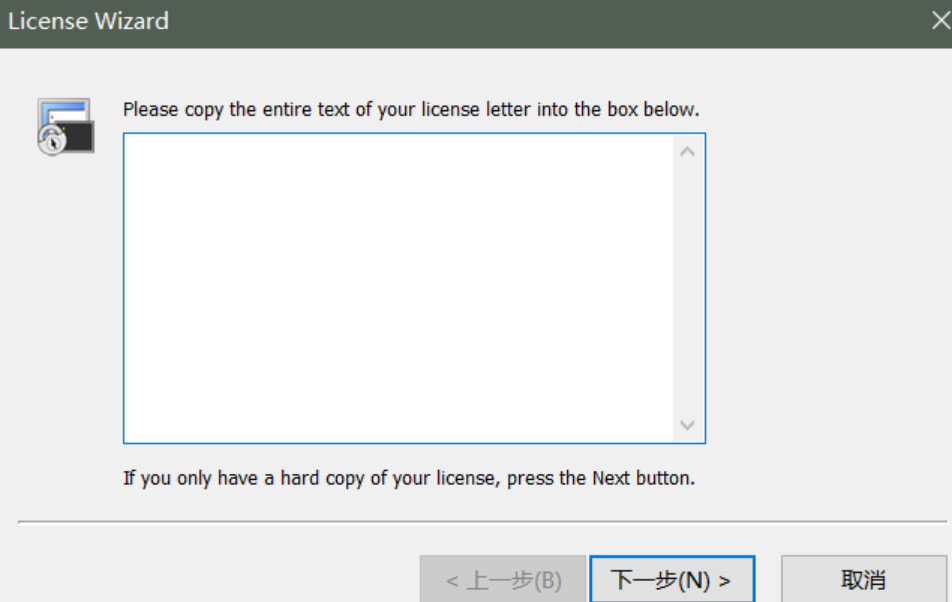Close the License Wizard dialog
This screenshot has height=602, width=952.
pos(940,21)
